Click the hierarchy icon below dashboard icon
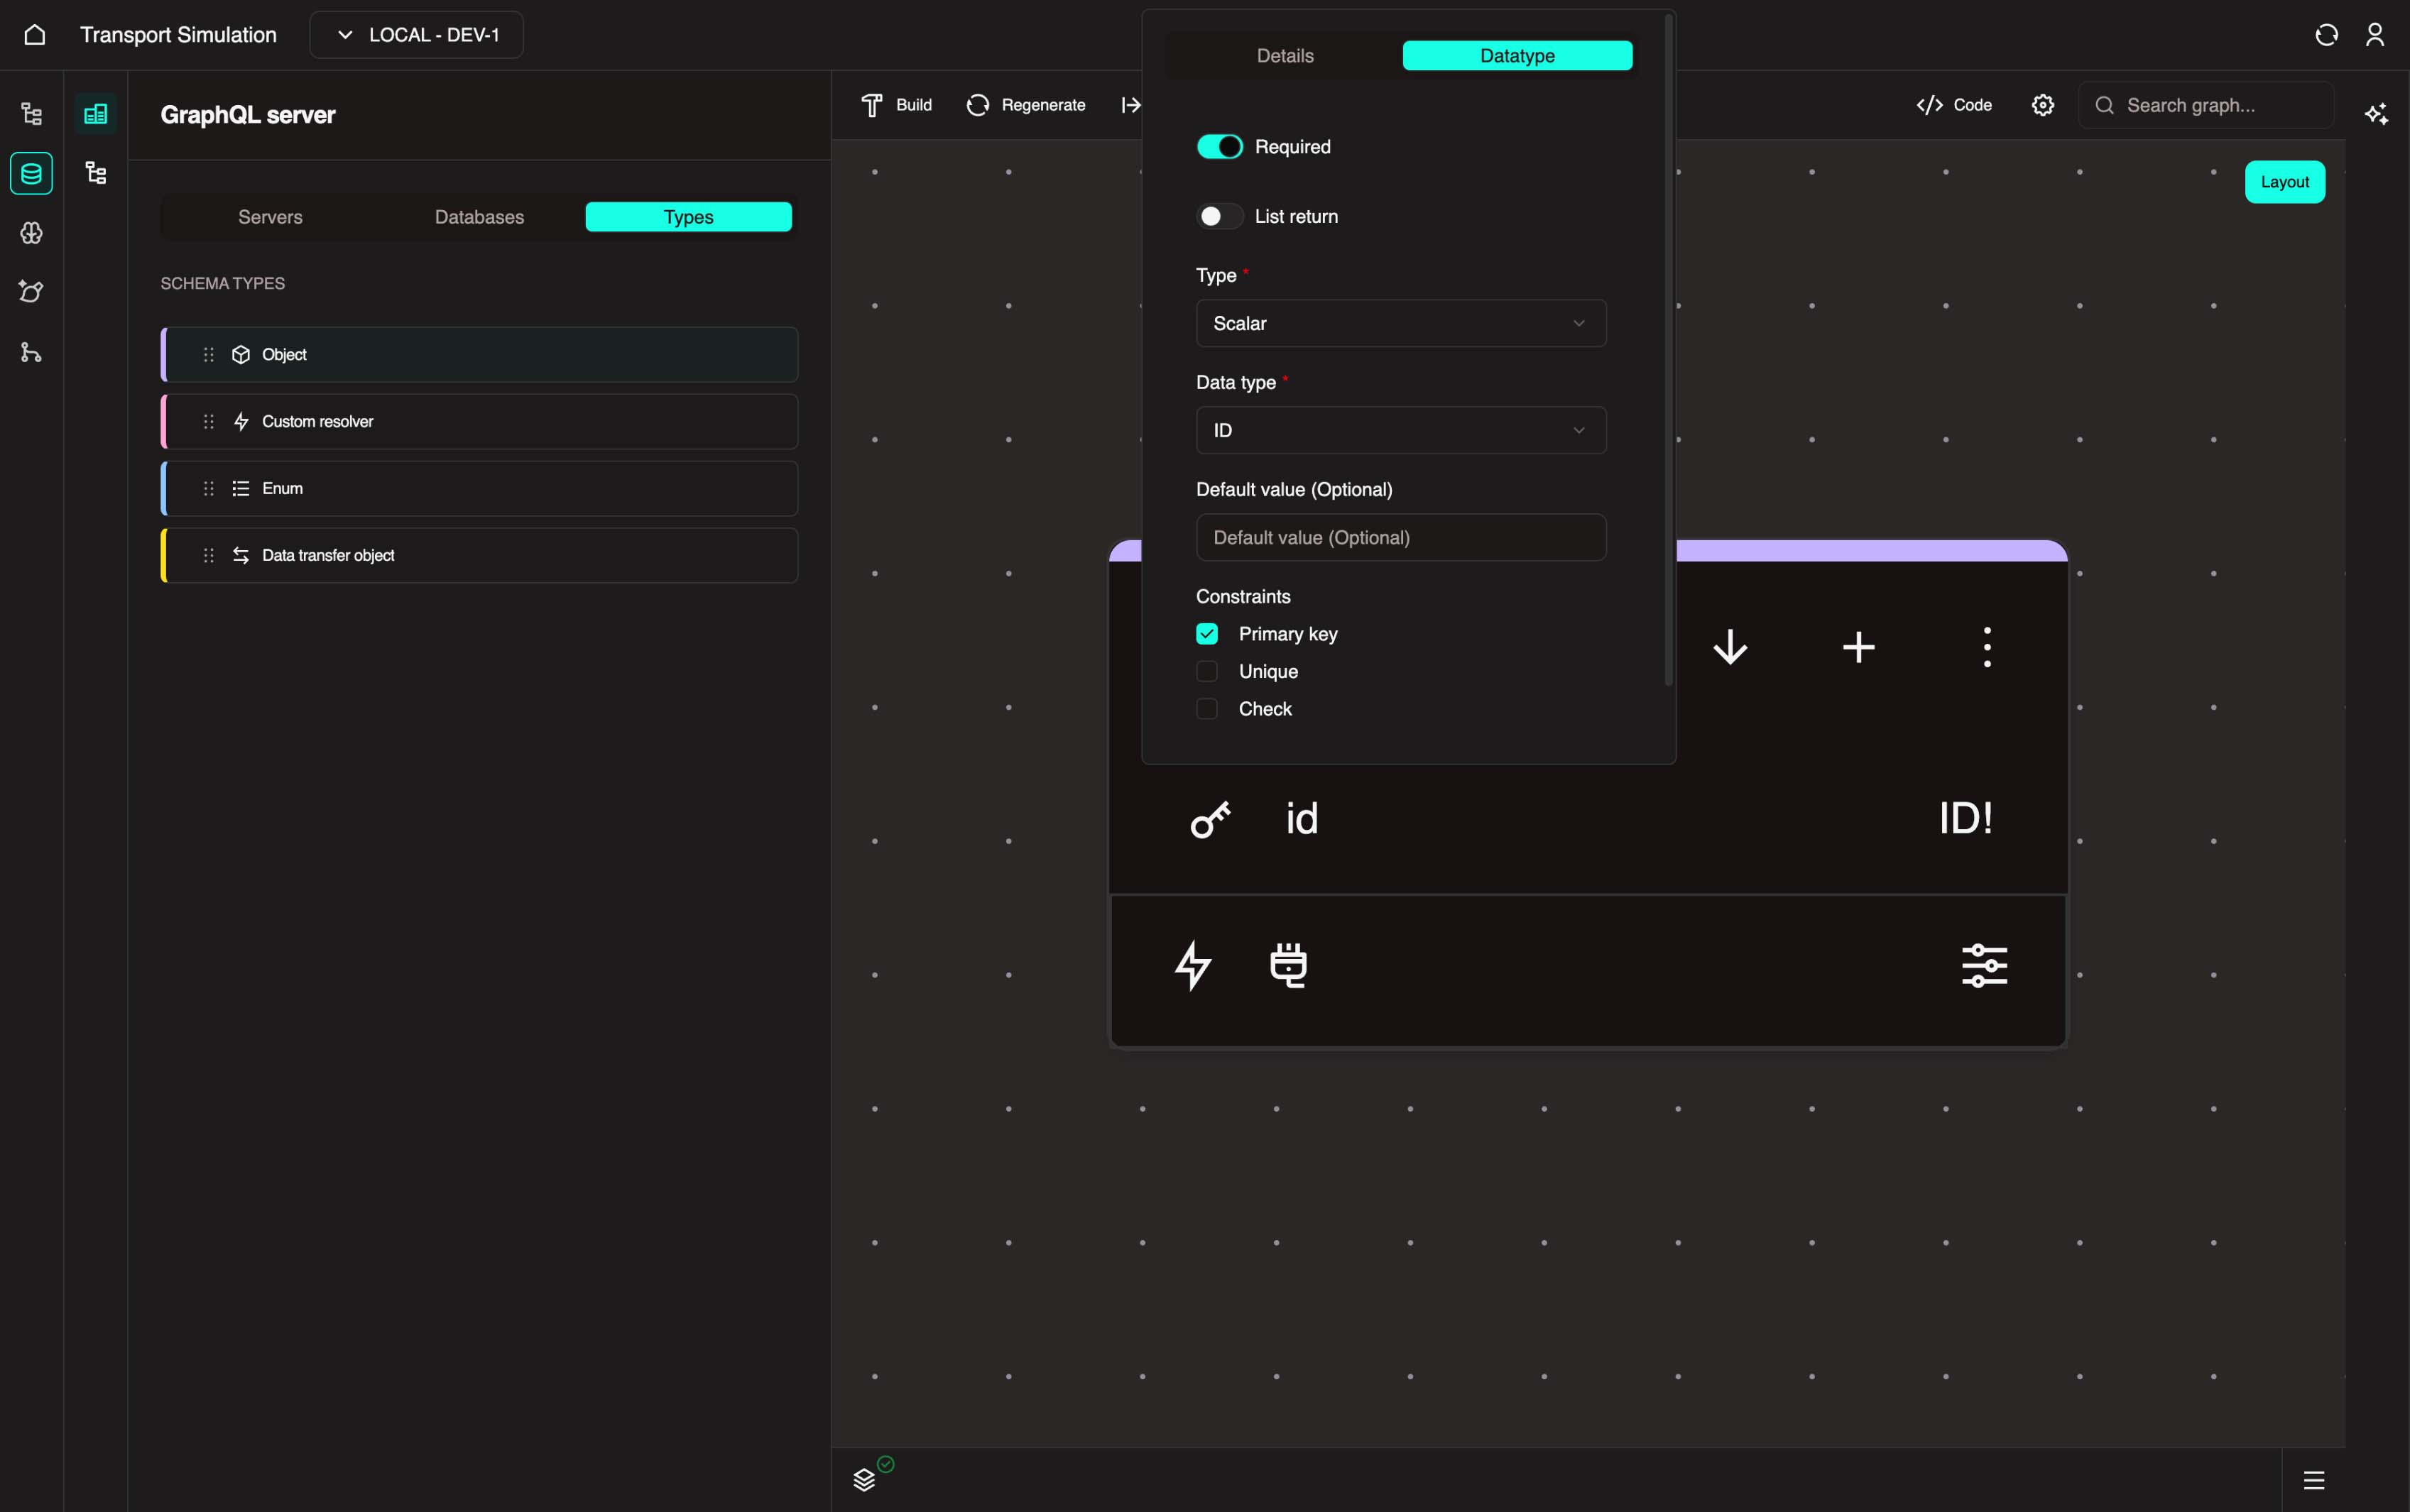The image size is (2410, 1512). 96,173
